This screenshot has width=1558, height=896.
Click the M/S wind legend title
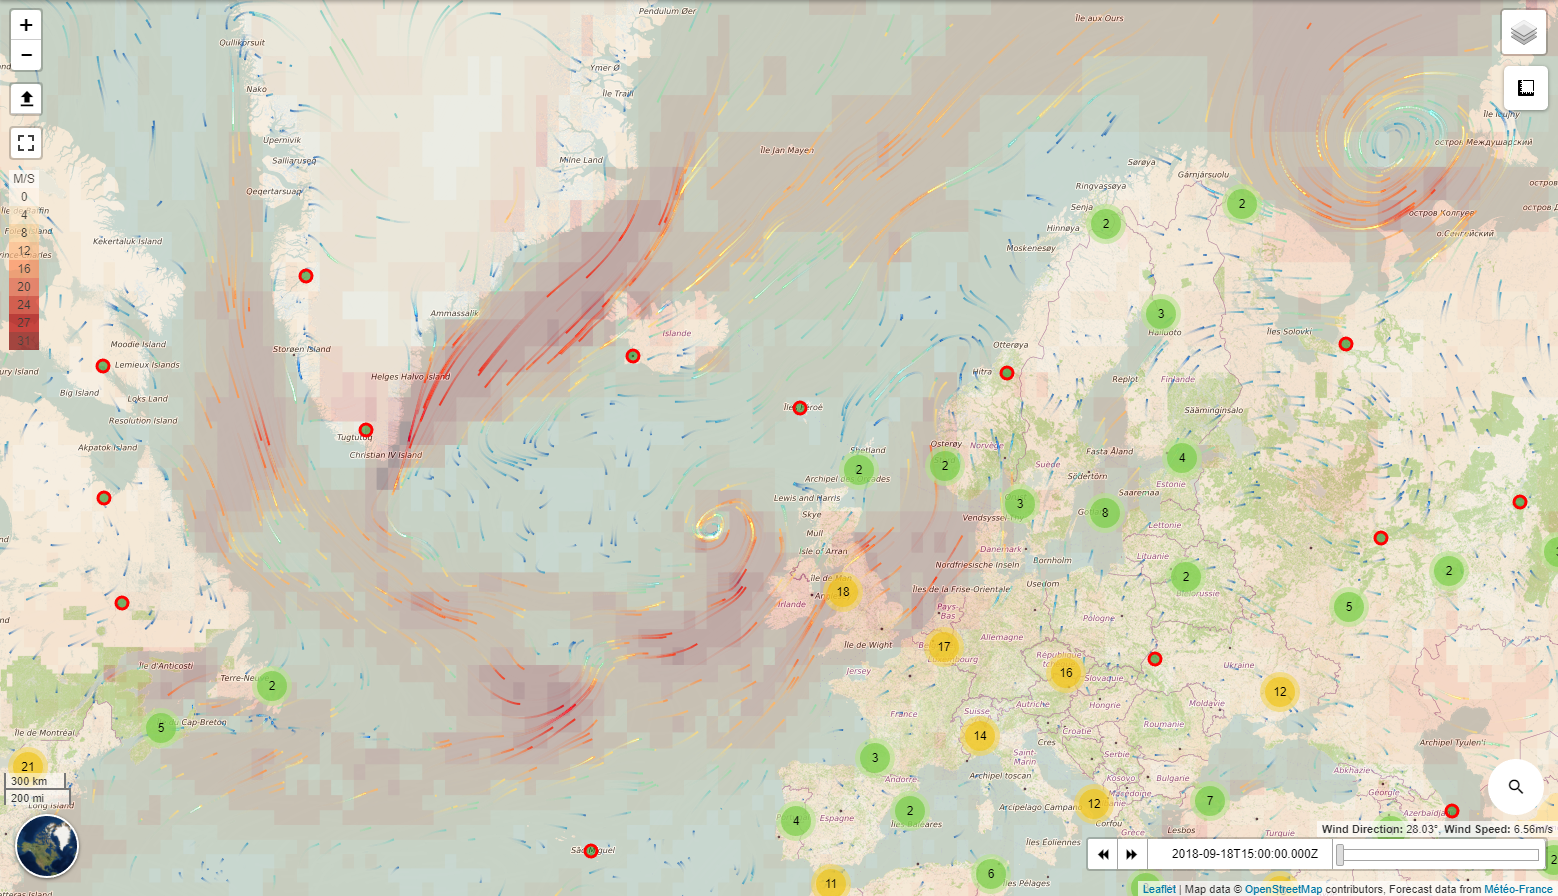(24, 179)
